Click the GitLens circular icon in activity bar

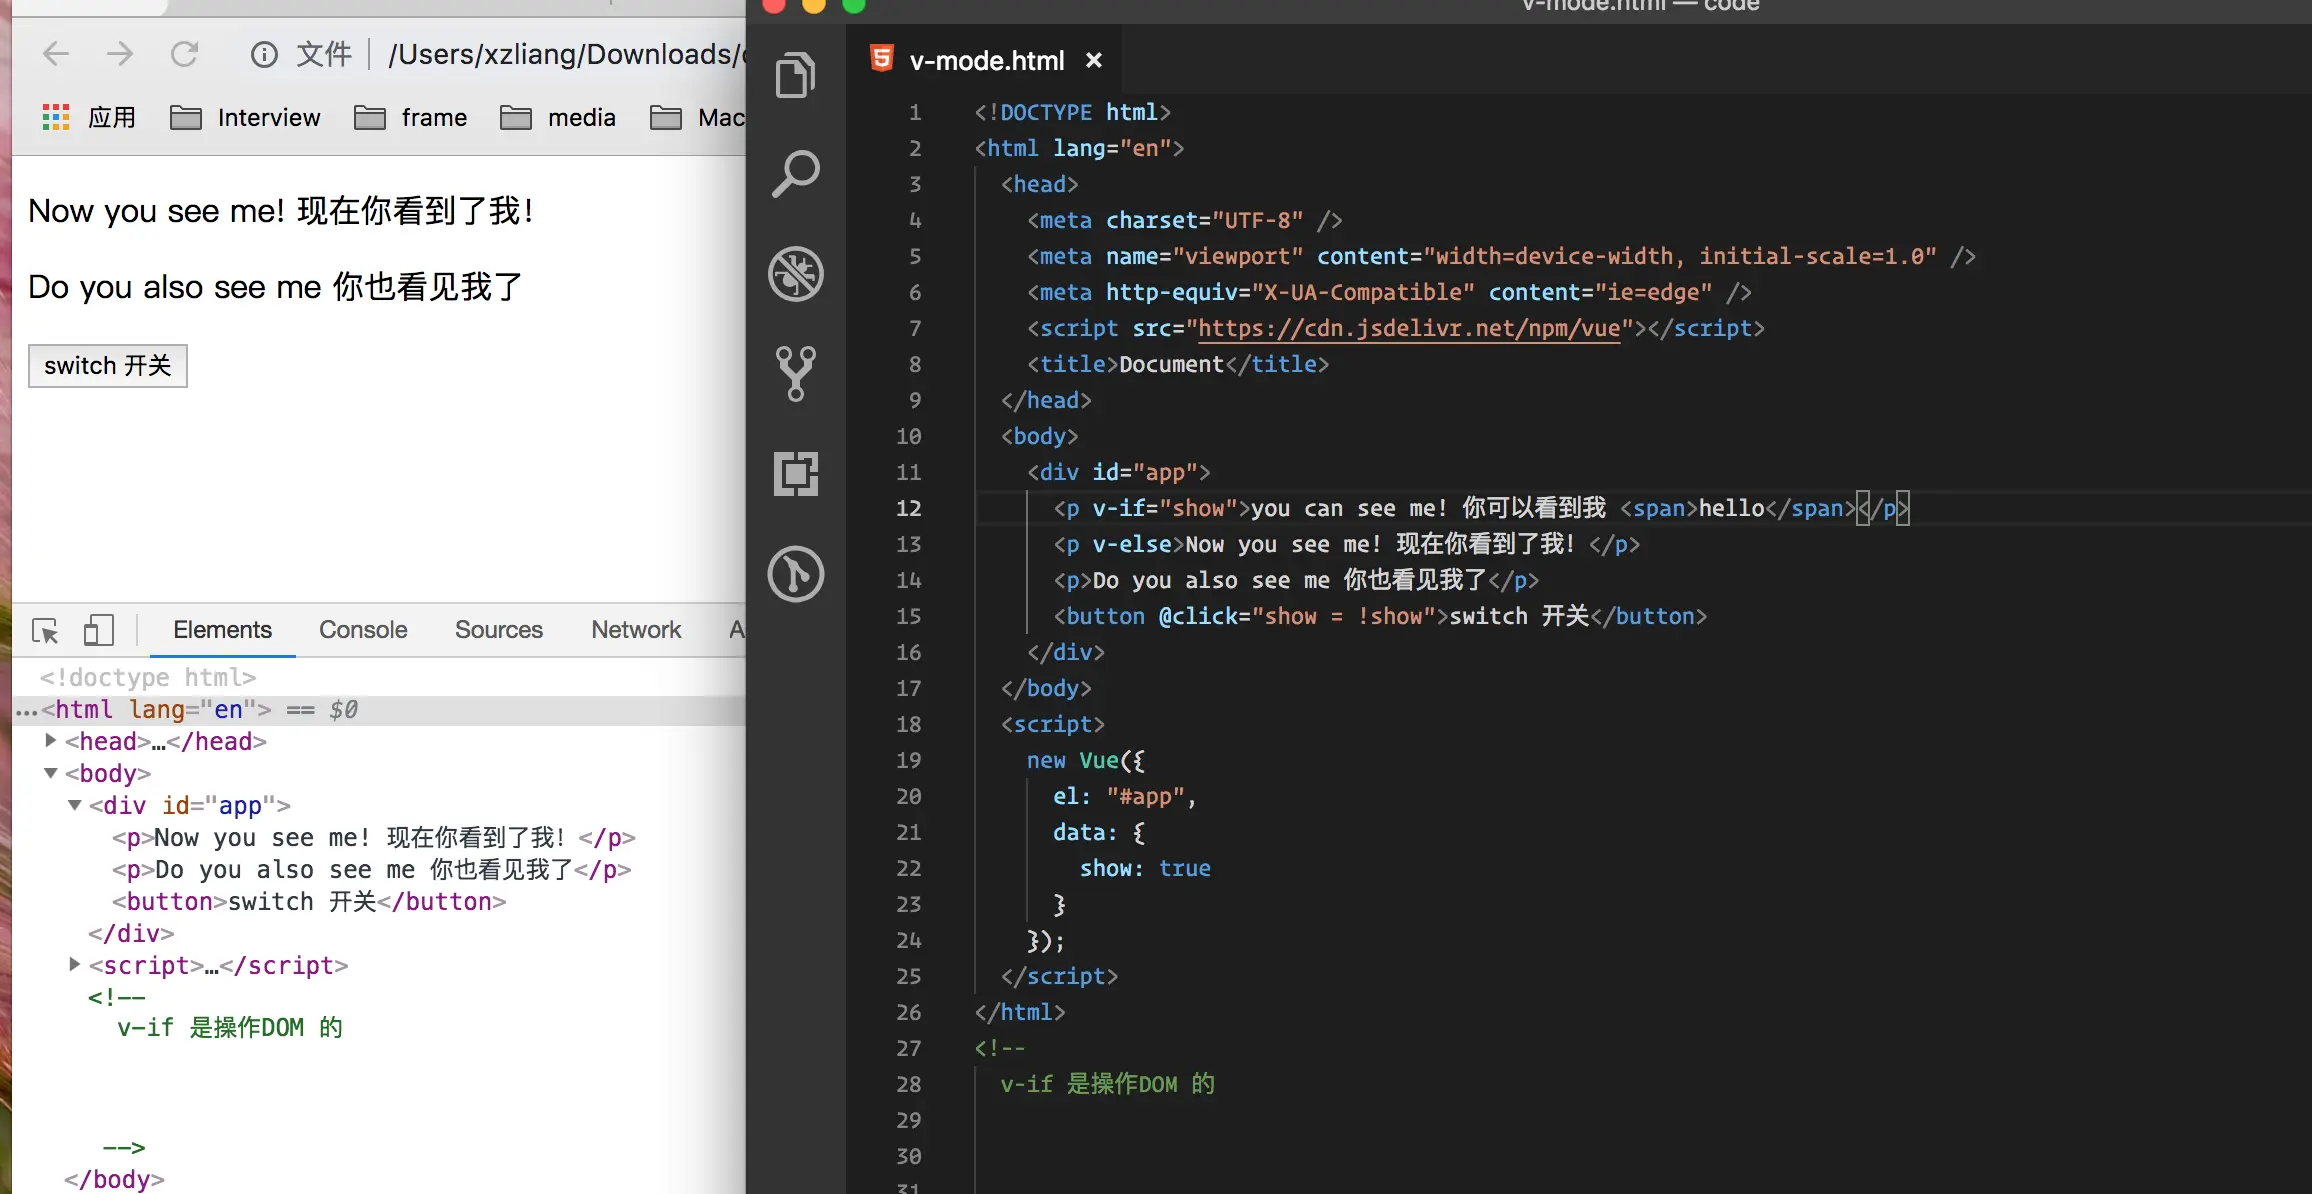795,574
